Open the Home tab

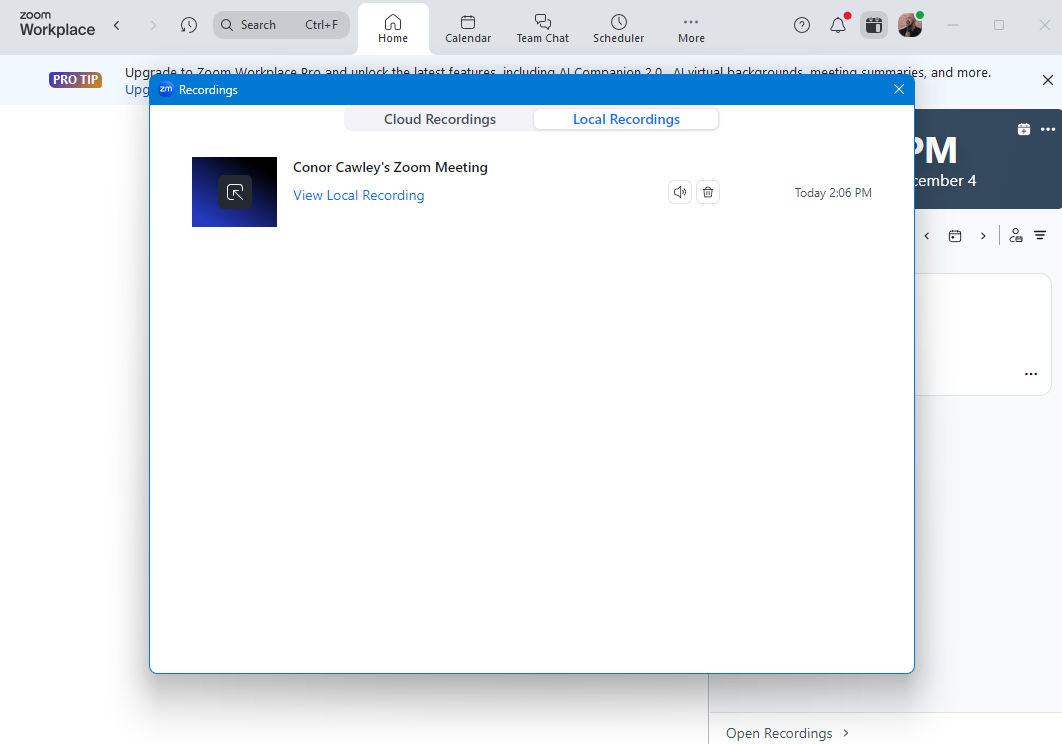(393, 29)
